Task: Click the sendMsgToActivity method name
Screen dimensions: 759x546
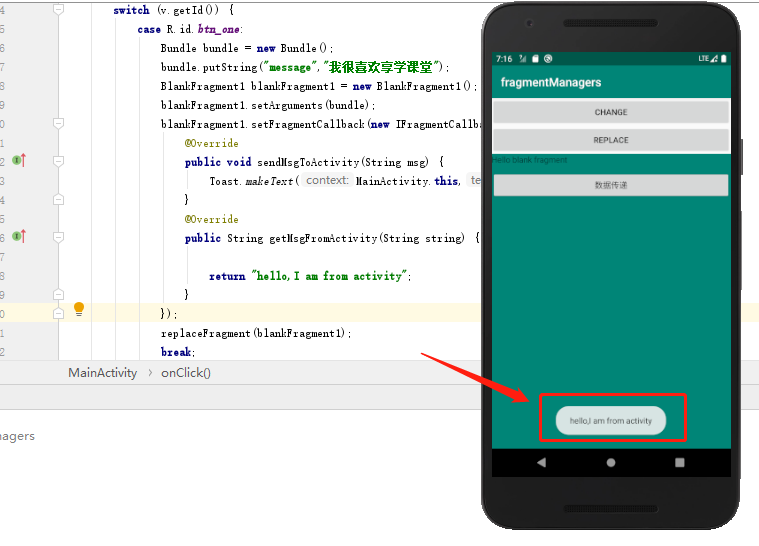Action: tap(308, 162)
